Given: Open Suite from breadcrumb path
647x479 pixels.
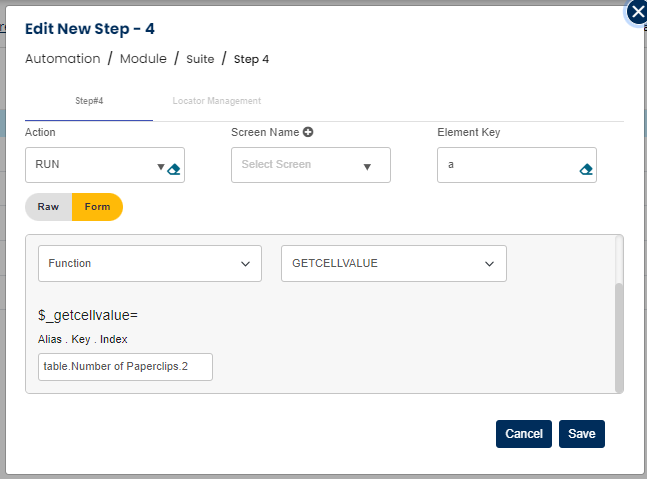Looking at the screenshot, I should (x=200, y=59).
